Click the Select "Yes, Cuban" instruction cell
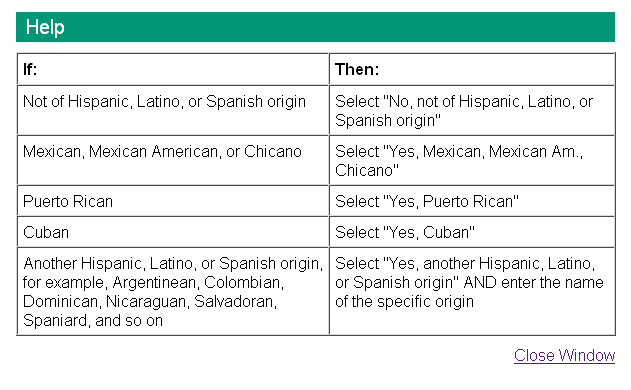This screenshot has height=390, width=631. (x=472, y=232)
